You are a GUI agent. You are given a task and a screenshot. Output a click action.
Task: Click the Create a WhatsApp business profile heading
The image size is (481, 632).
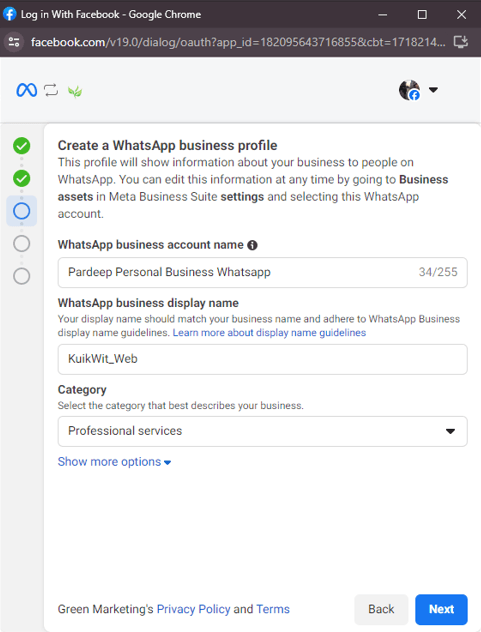[167, 146]
